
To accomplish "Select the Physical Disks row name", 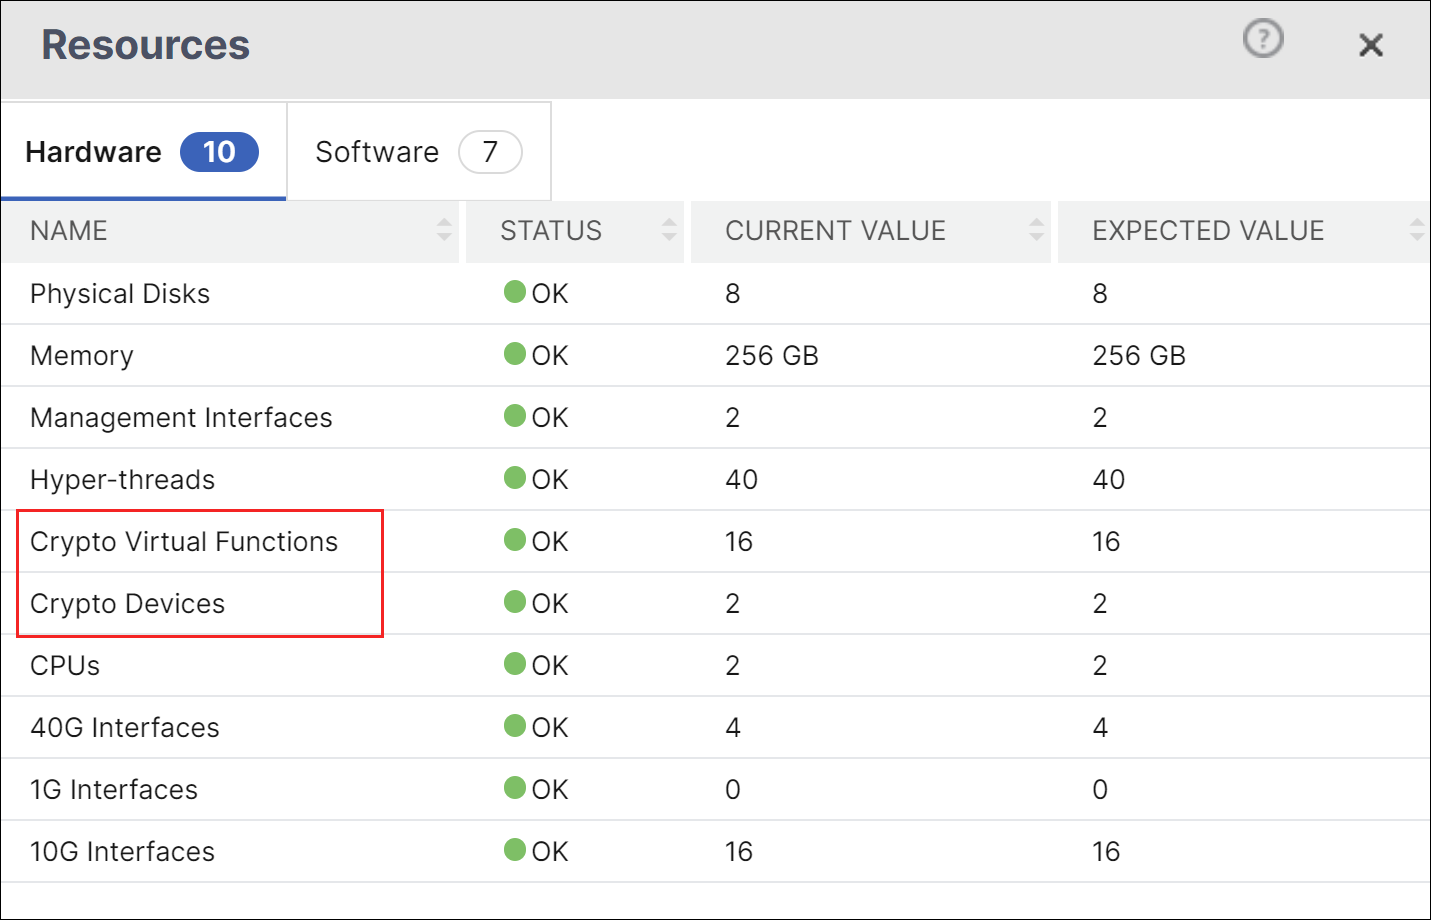I will click(120, 294).
